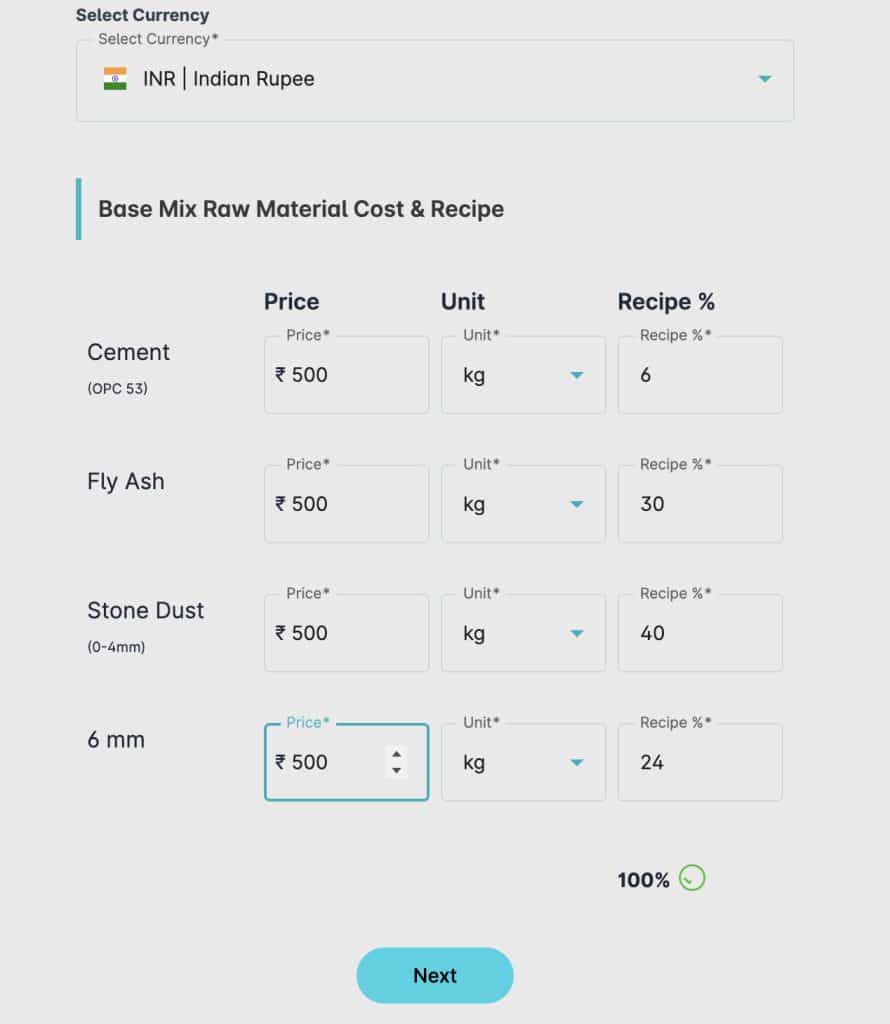
Task: Click the INR Indian Rupee currency text
Action: coord(229,79)
